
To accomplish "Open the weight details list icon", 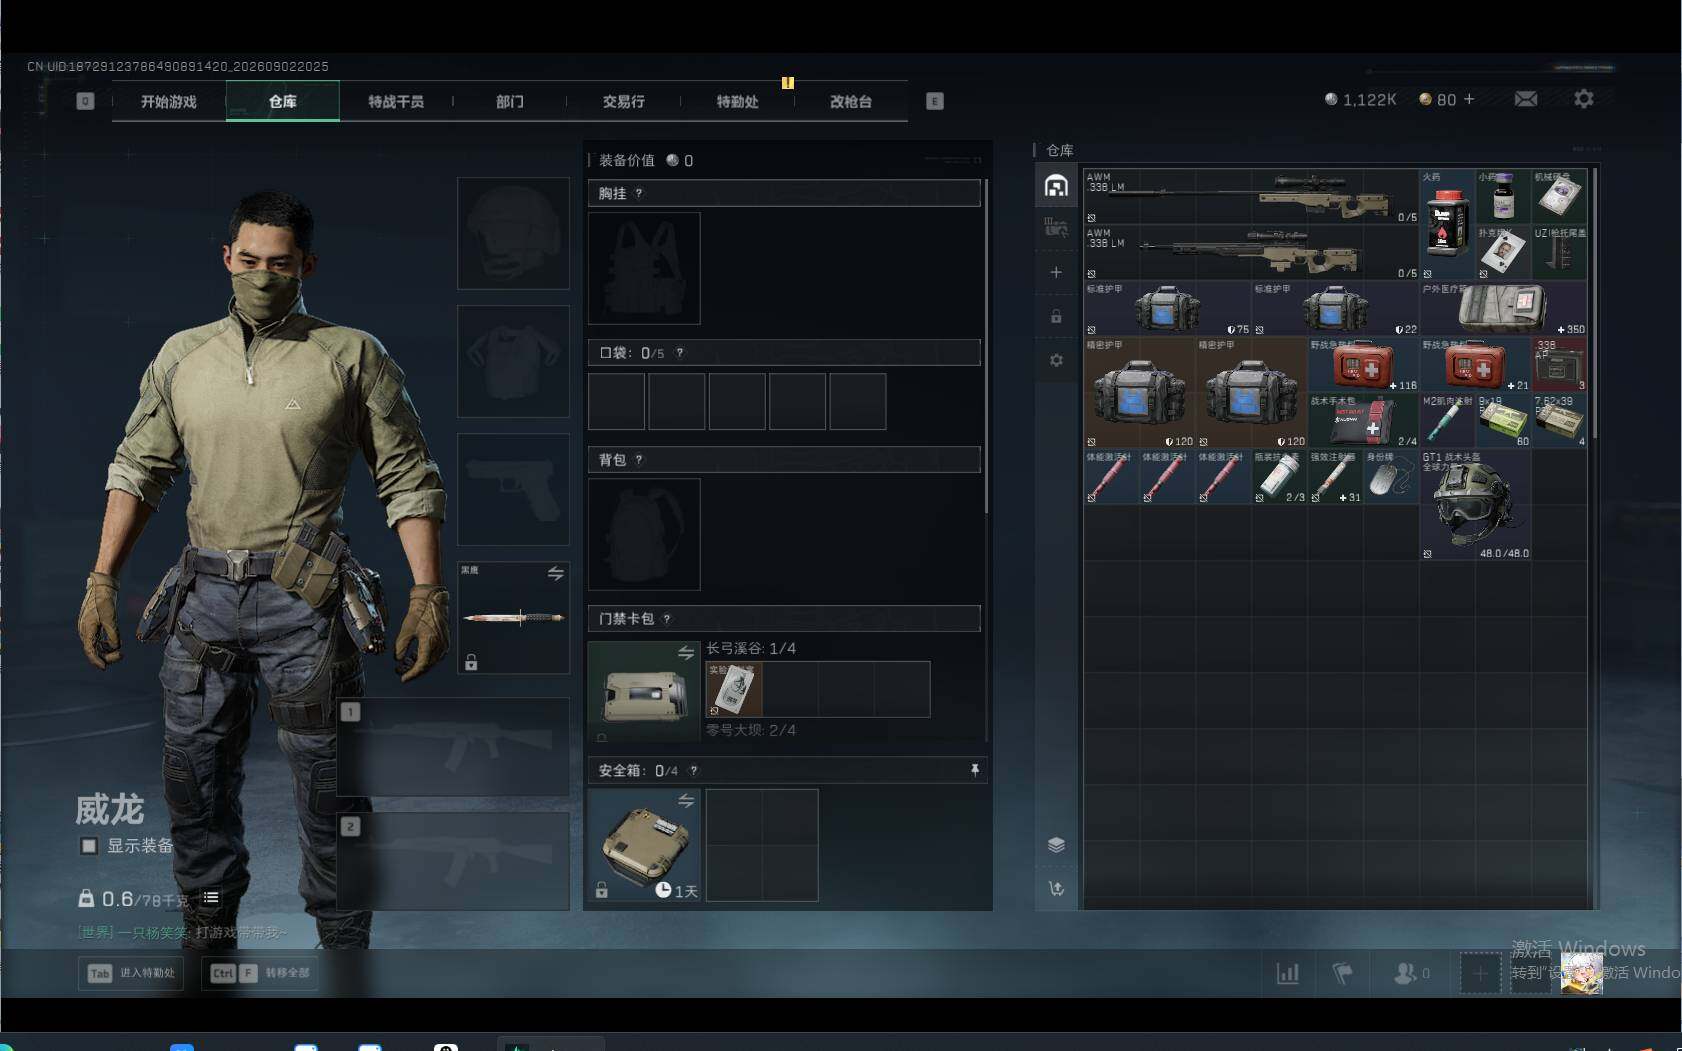I will (211, 898).
